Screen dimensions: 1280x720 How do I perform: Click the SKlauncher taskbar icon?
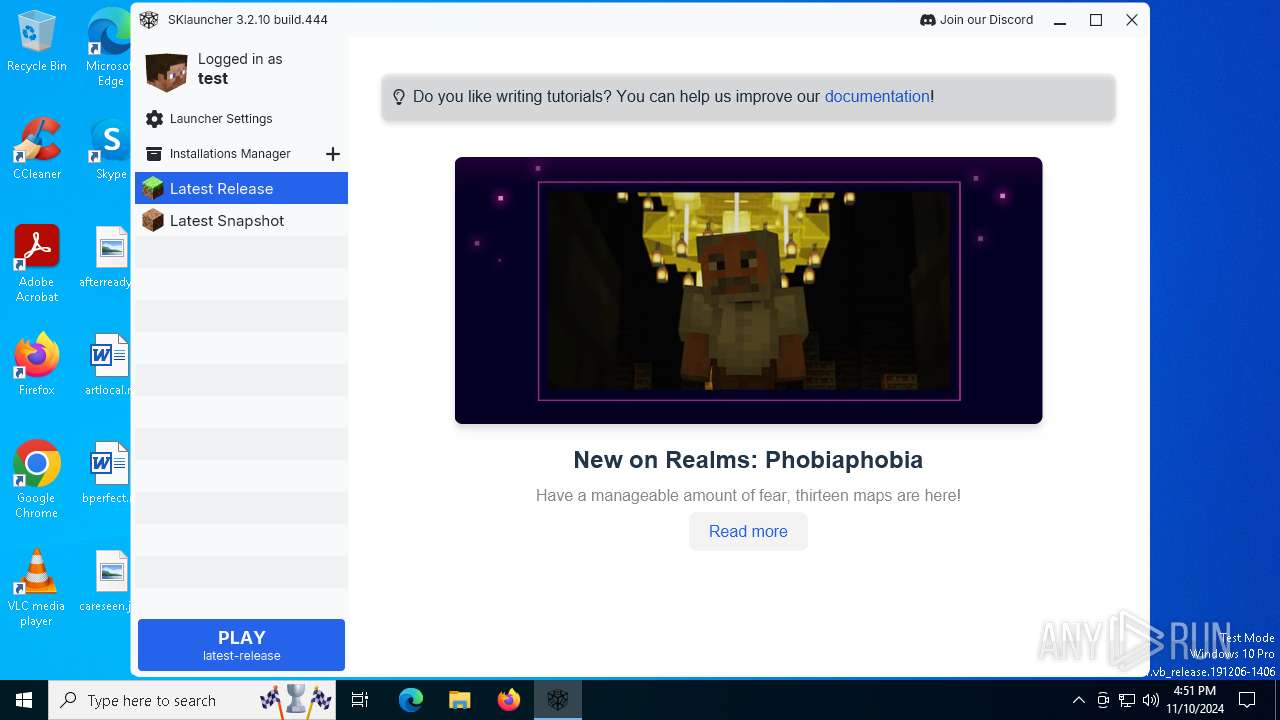click(557, 700)
